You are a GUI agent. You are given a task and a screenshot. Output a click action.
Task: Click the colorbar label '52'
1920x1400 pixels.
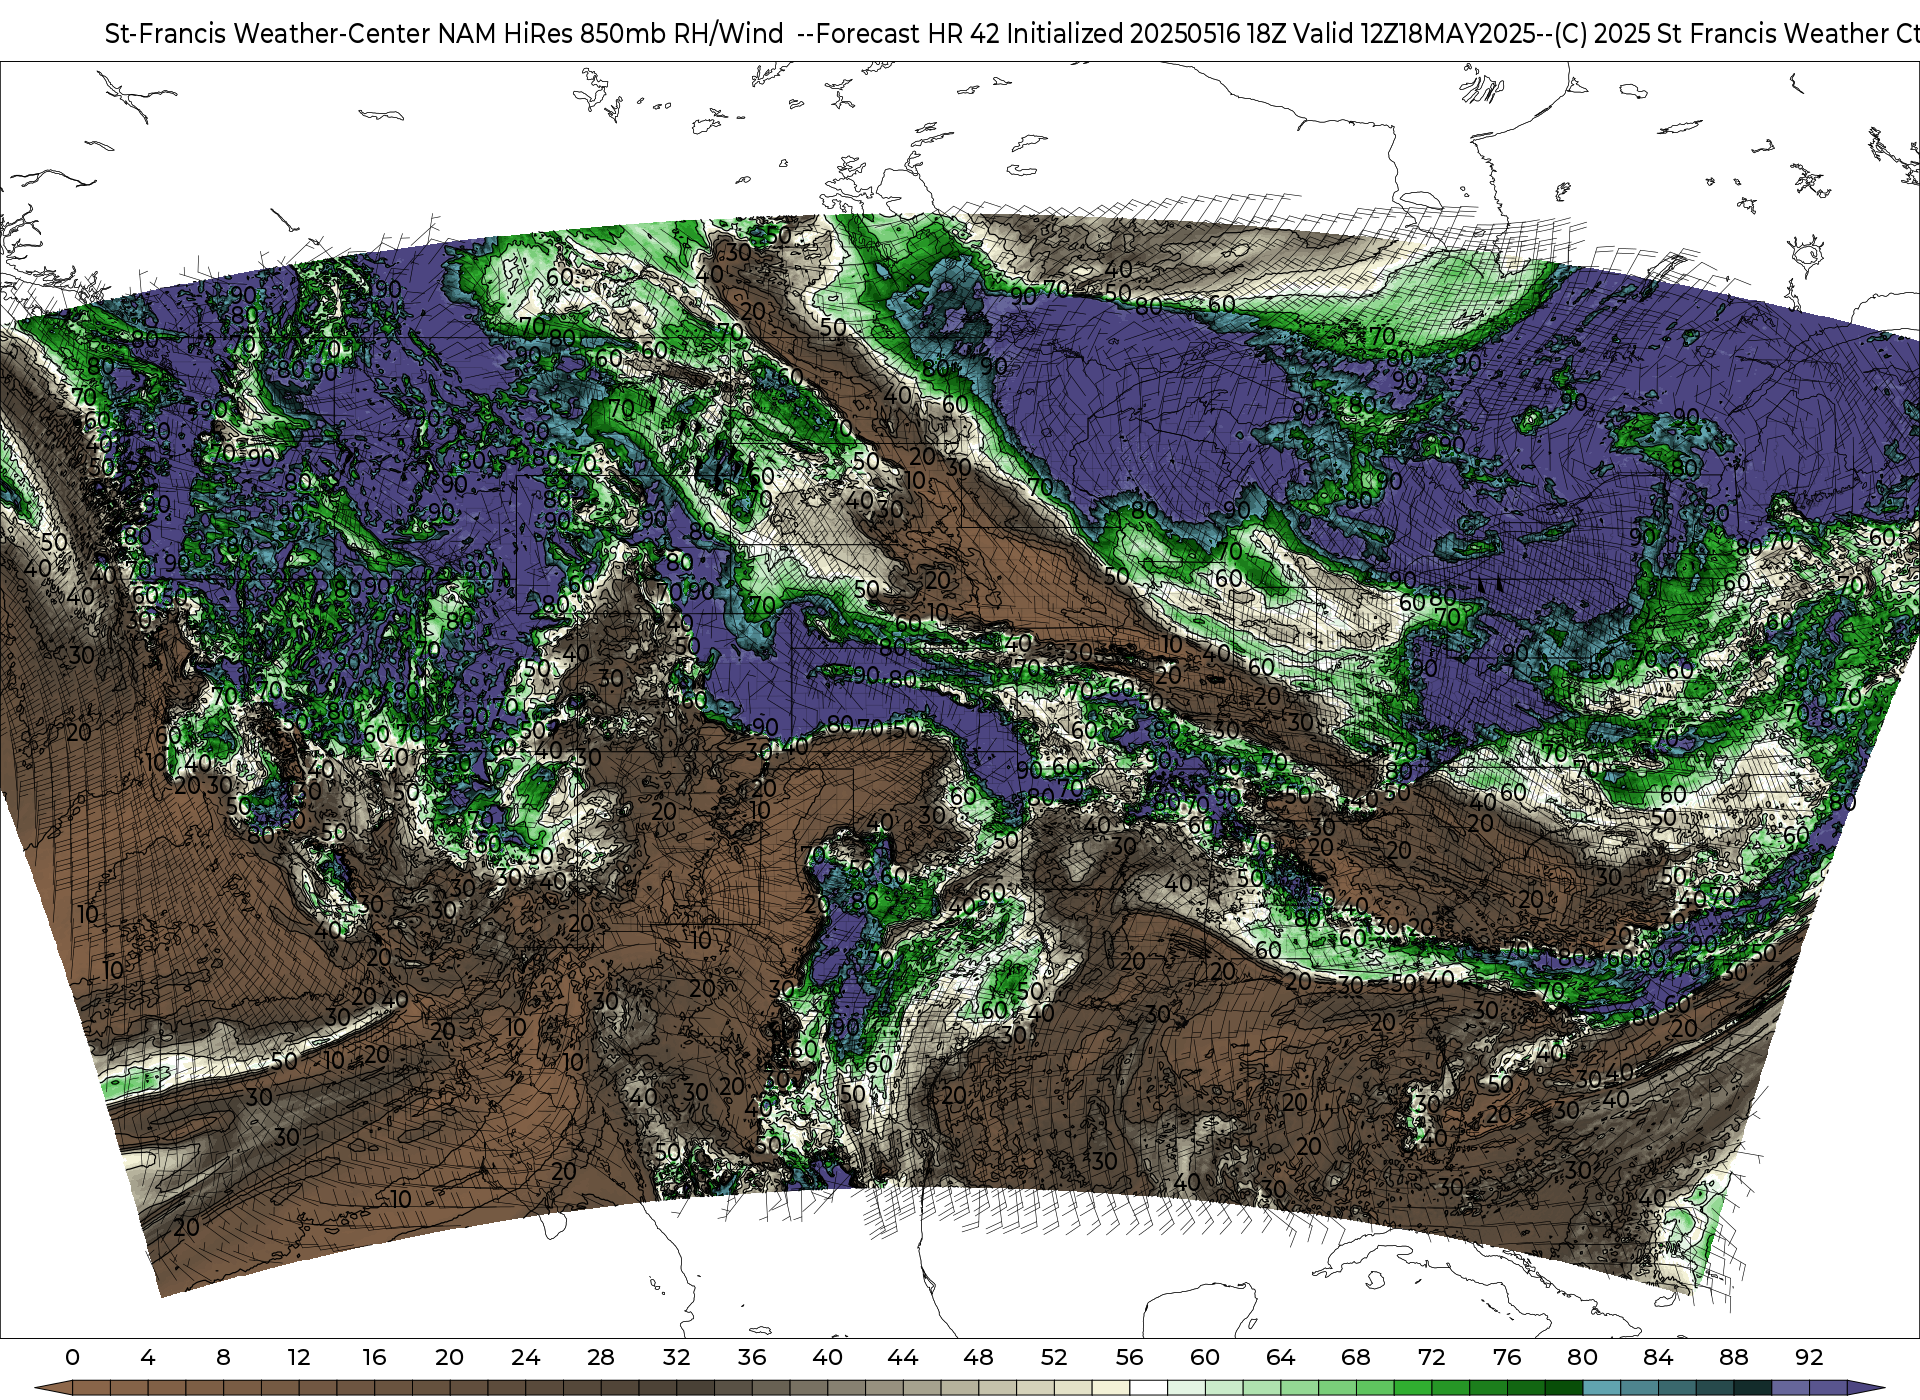(1054, 1357)
